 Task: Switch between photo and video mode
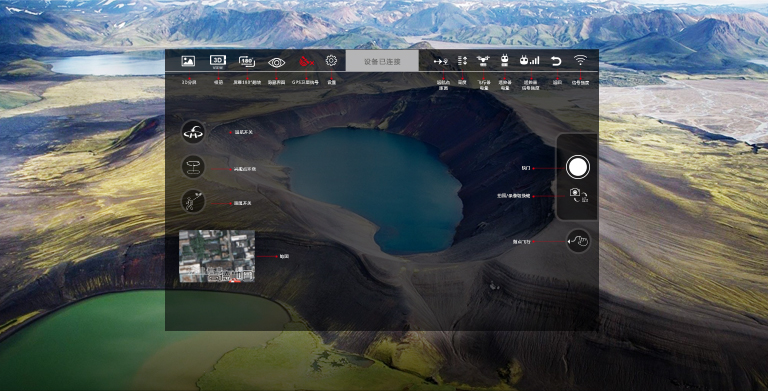pos(578,196)
